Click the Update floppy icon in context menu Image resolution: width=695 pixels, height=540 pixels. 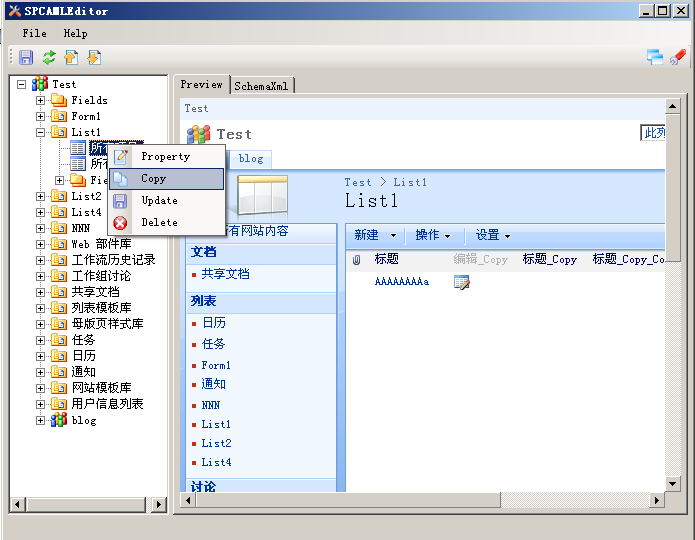[x=121, y=201]
